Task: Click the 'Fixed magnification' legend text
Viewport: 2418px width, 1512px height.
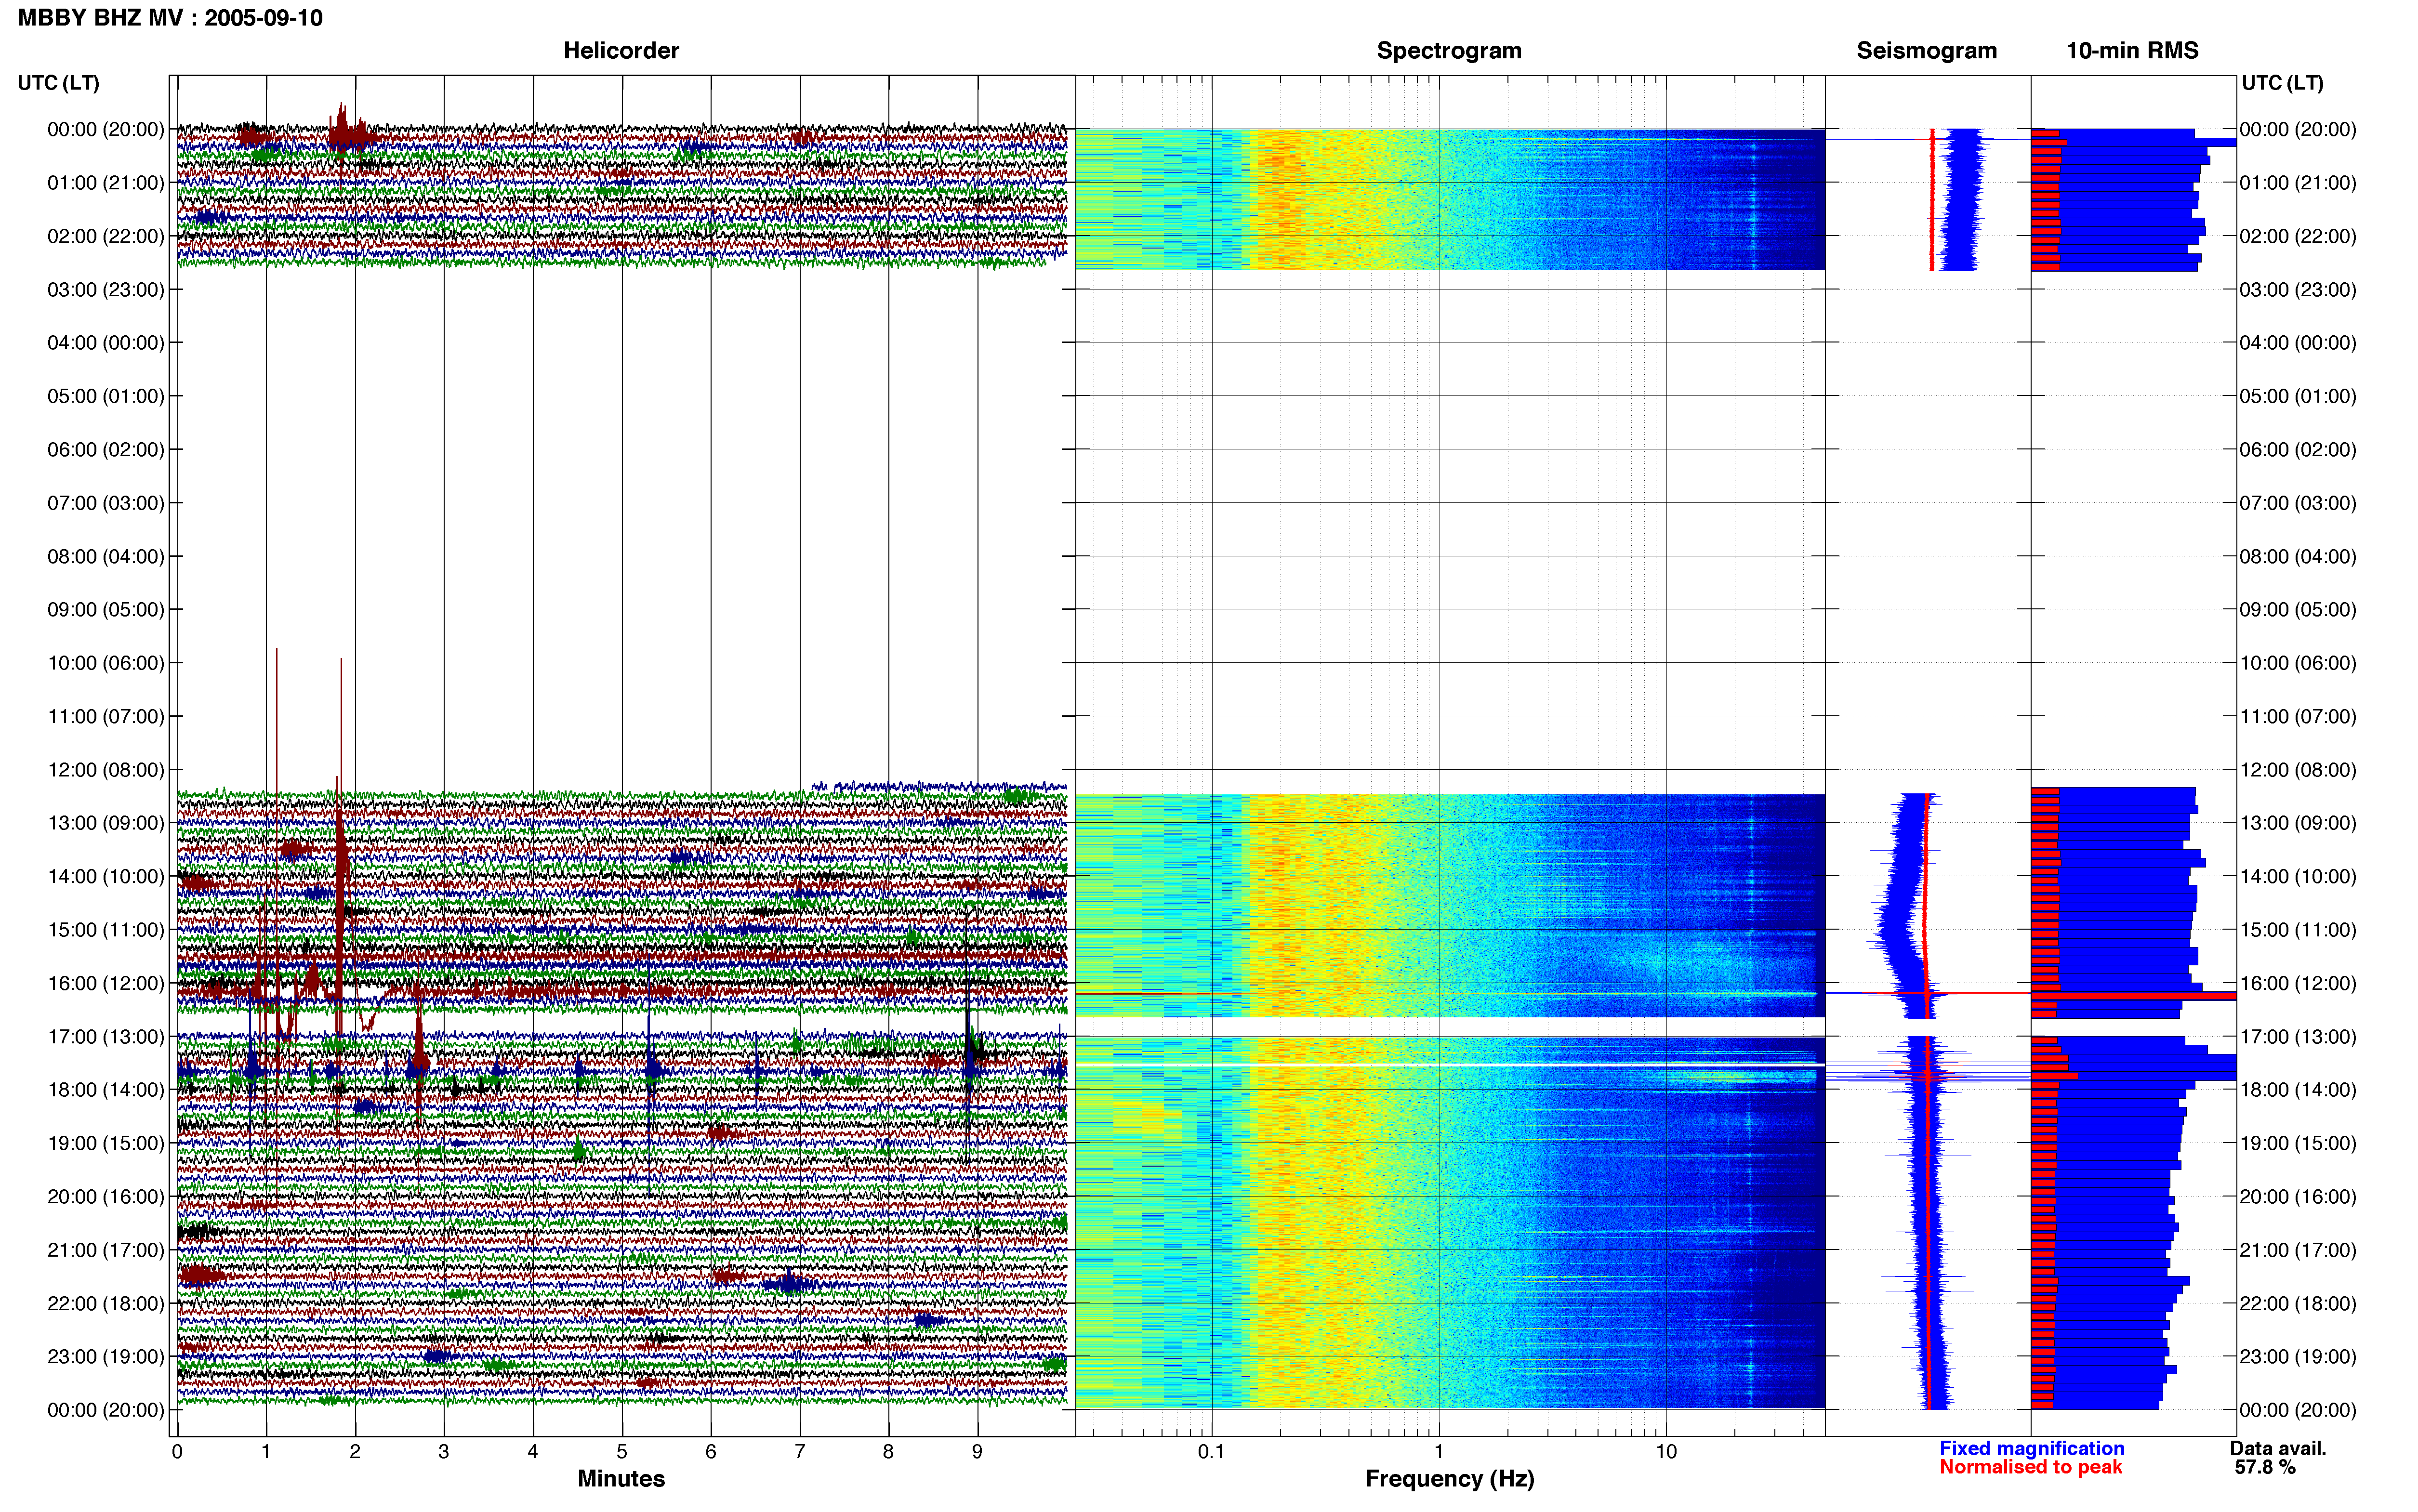Action: [x=2031, y=1448]
